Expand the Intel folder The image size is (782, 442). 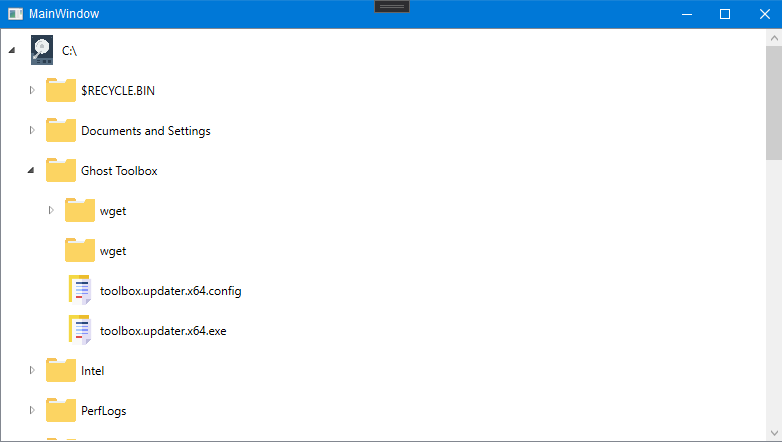click(32, 370)
